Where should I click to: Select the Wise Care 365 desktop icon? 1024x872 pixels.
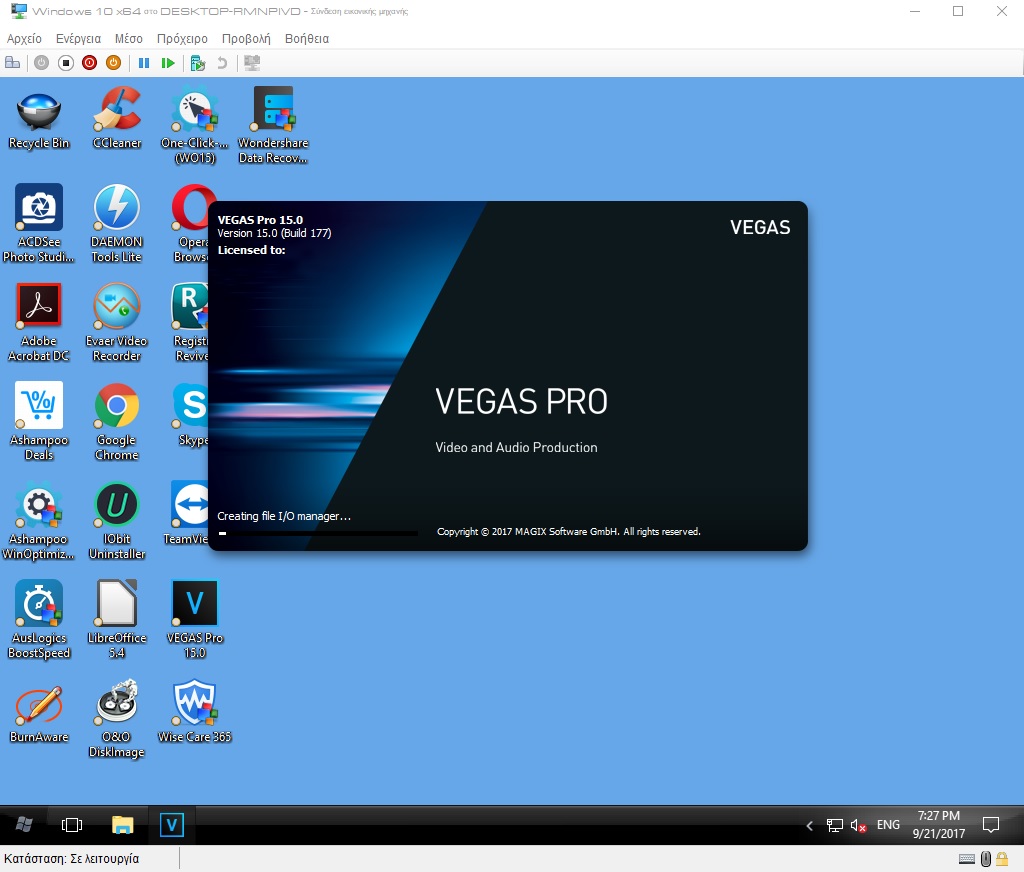point(195,712)
